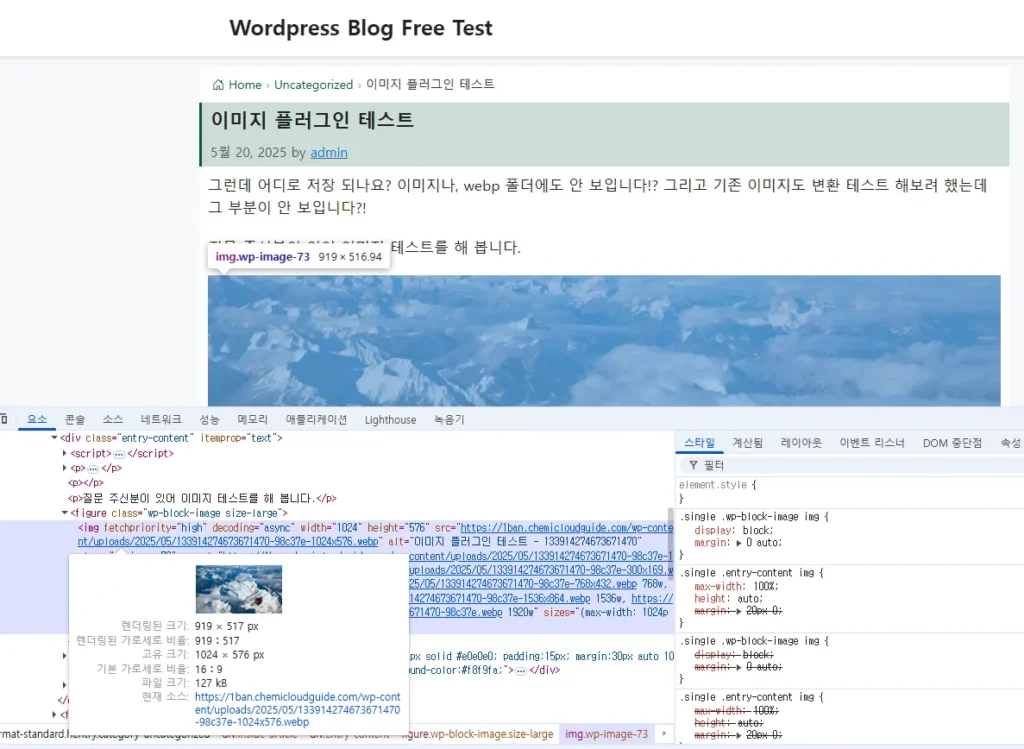Open the 레이아웃 tab
Image resolution: width=1024 pixels, height=749 pixels.
click(801, 442)
